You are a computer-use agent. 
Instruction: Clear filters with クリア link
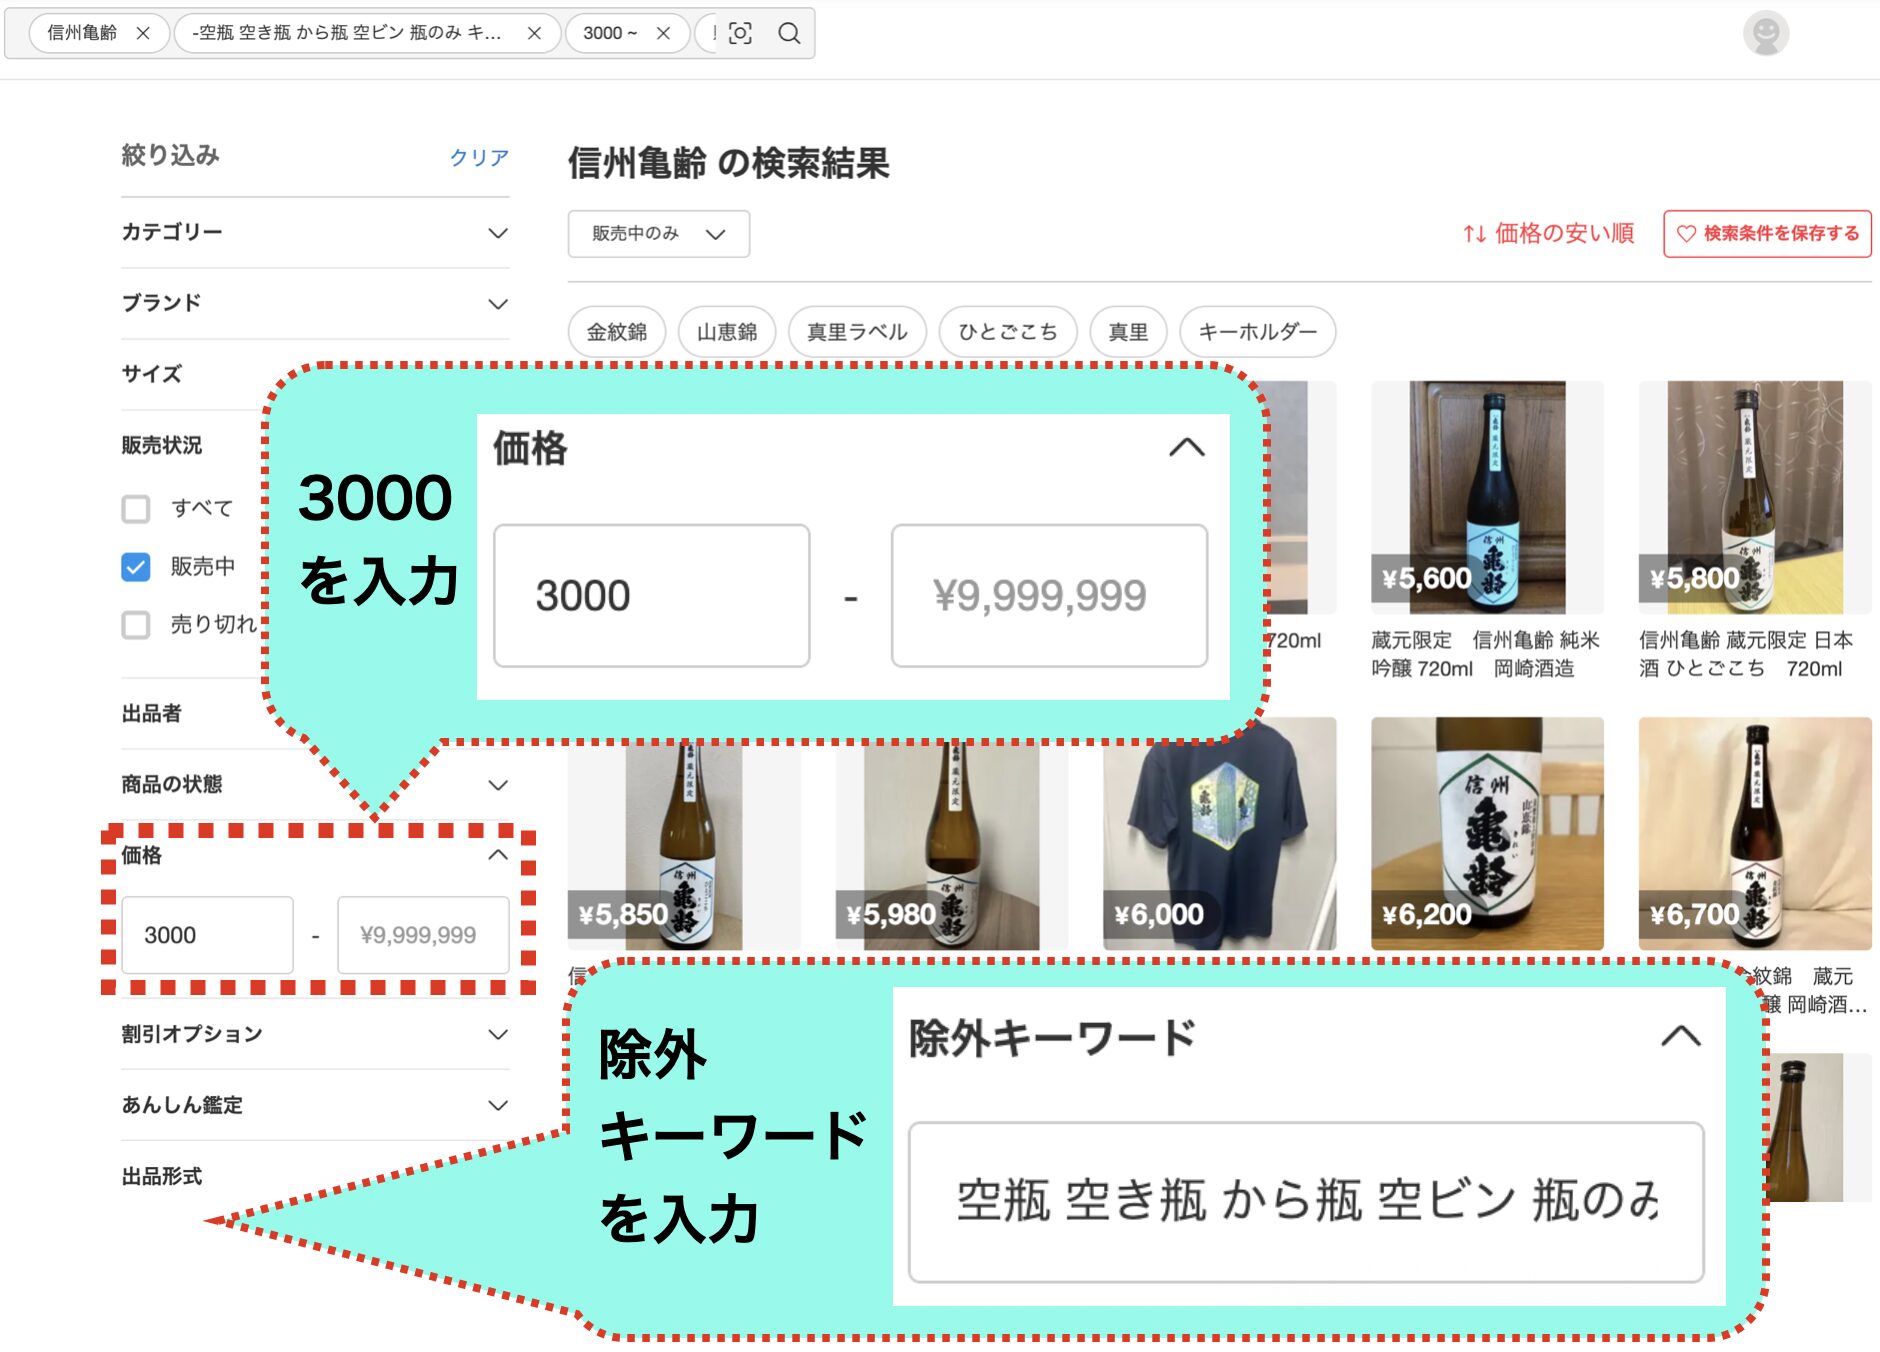479,157
